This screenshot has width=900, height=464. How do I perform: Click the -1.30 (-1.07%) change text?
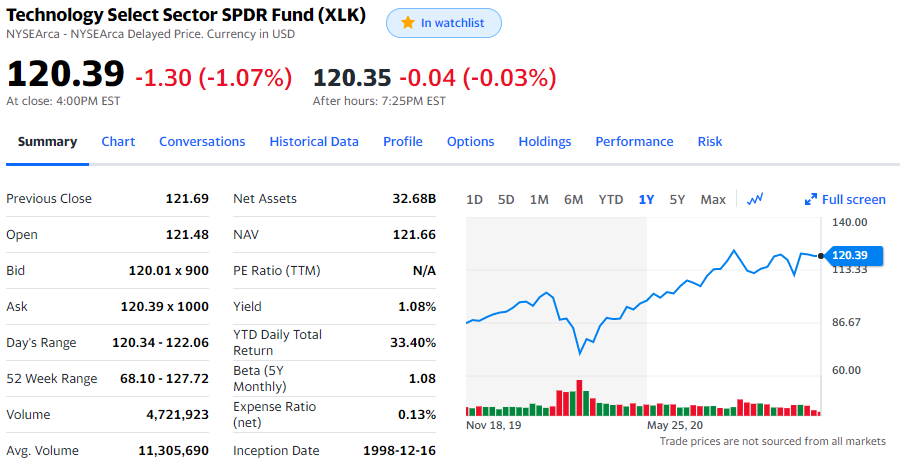[x=214, y=78]
